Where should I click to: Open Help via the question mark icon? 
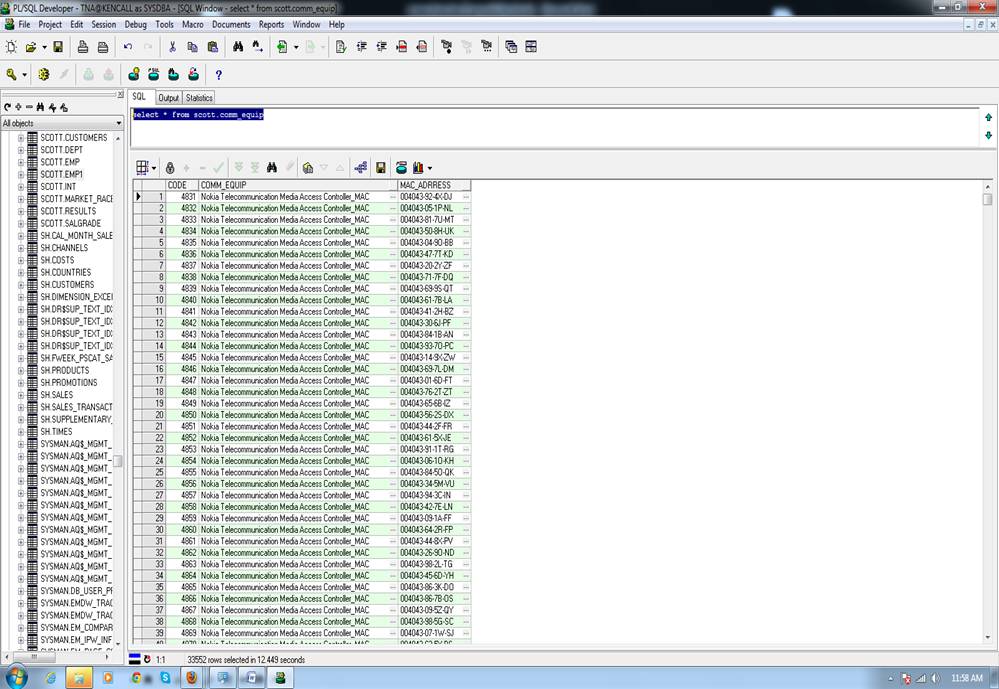click(218, 75)
